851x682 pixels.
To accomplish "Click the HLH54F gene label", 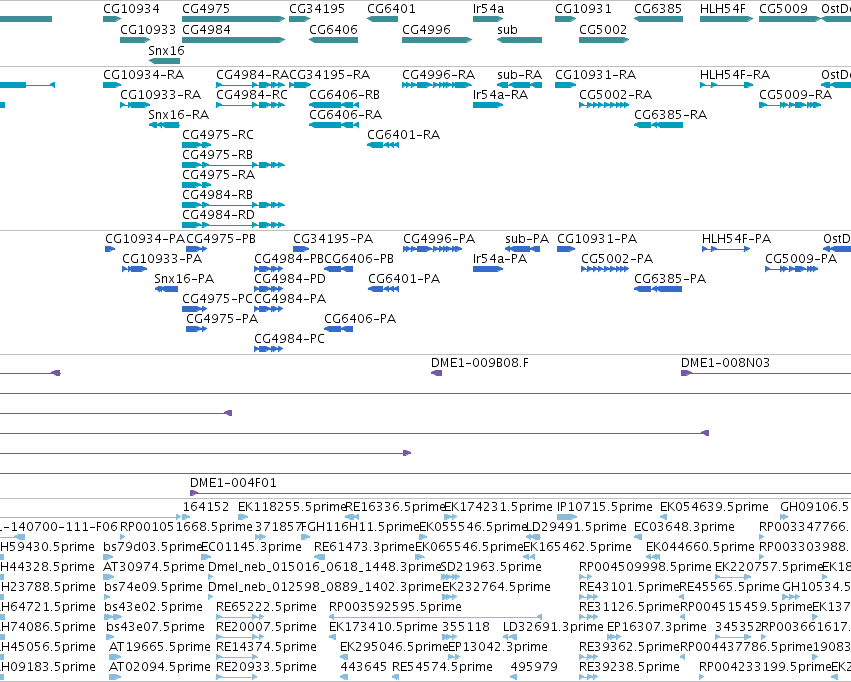I will [723, 9].
